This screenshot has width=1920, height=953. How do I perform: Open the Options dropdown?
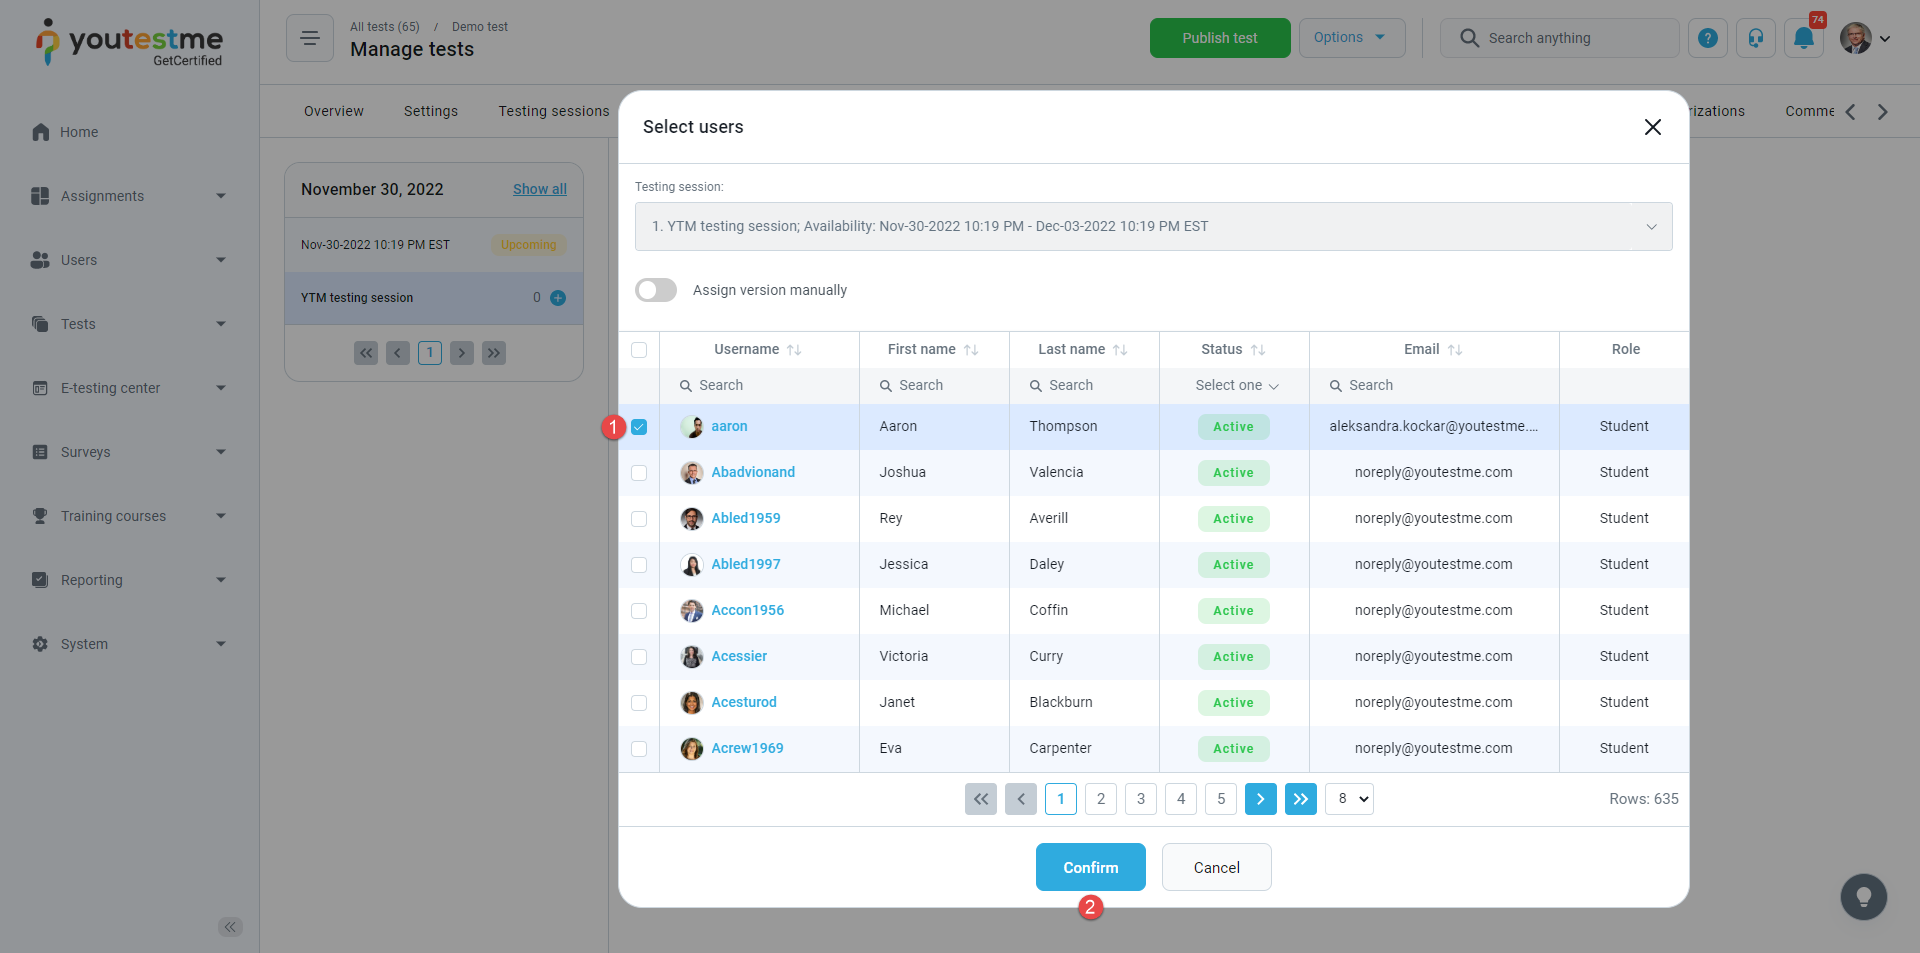click(x=1352, y=38)
